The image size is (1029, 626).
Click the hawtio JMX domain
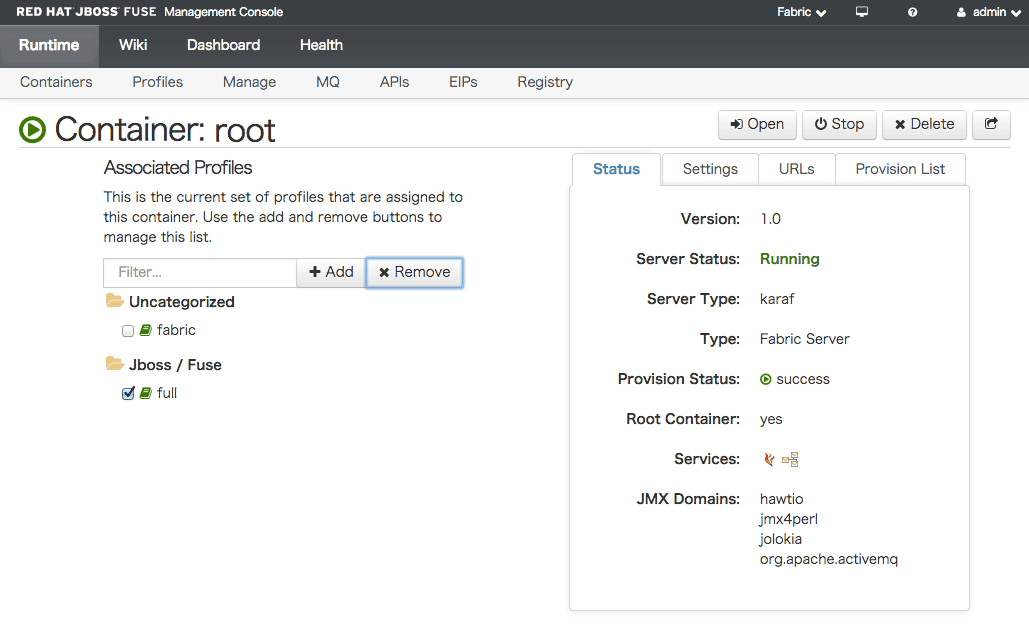[782, 499]
